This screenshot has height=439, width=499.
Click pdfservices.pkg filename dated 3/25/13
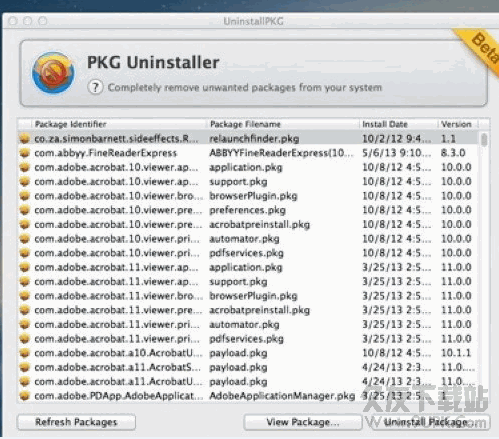click(x=246, y=339)
